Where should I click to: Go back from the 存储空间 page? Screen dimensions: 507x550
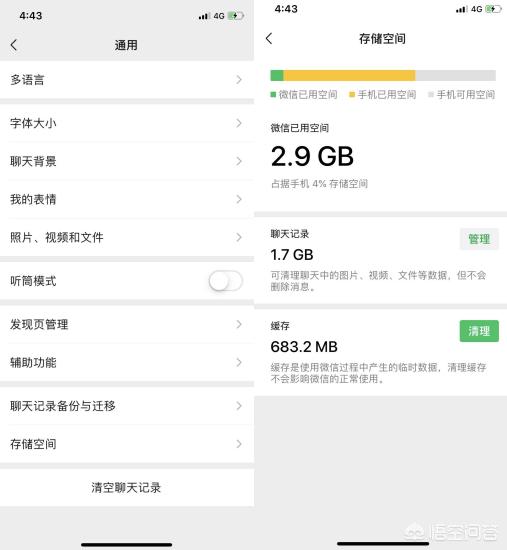click(269, 38)
